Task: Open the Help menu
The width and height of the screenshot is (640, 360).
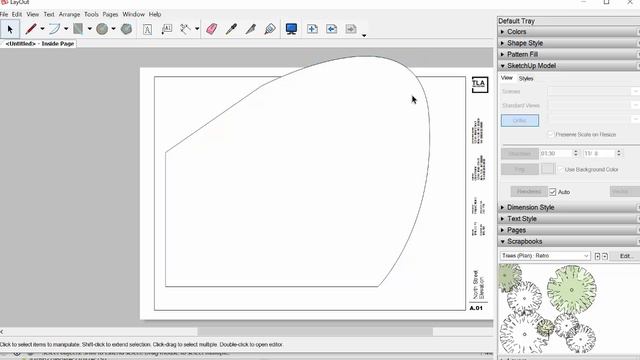Action: 155,14
